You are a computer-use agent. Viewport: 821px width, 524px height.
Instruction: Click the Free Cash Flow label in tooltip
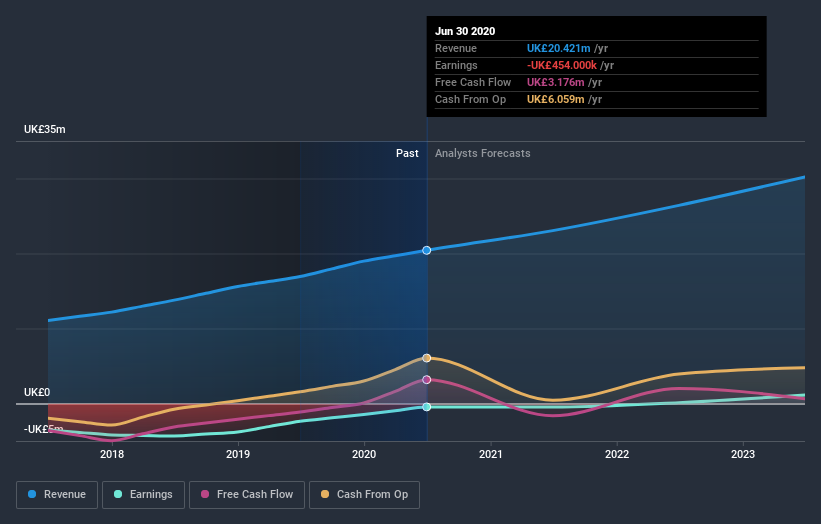click(x=473, y=82)
